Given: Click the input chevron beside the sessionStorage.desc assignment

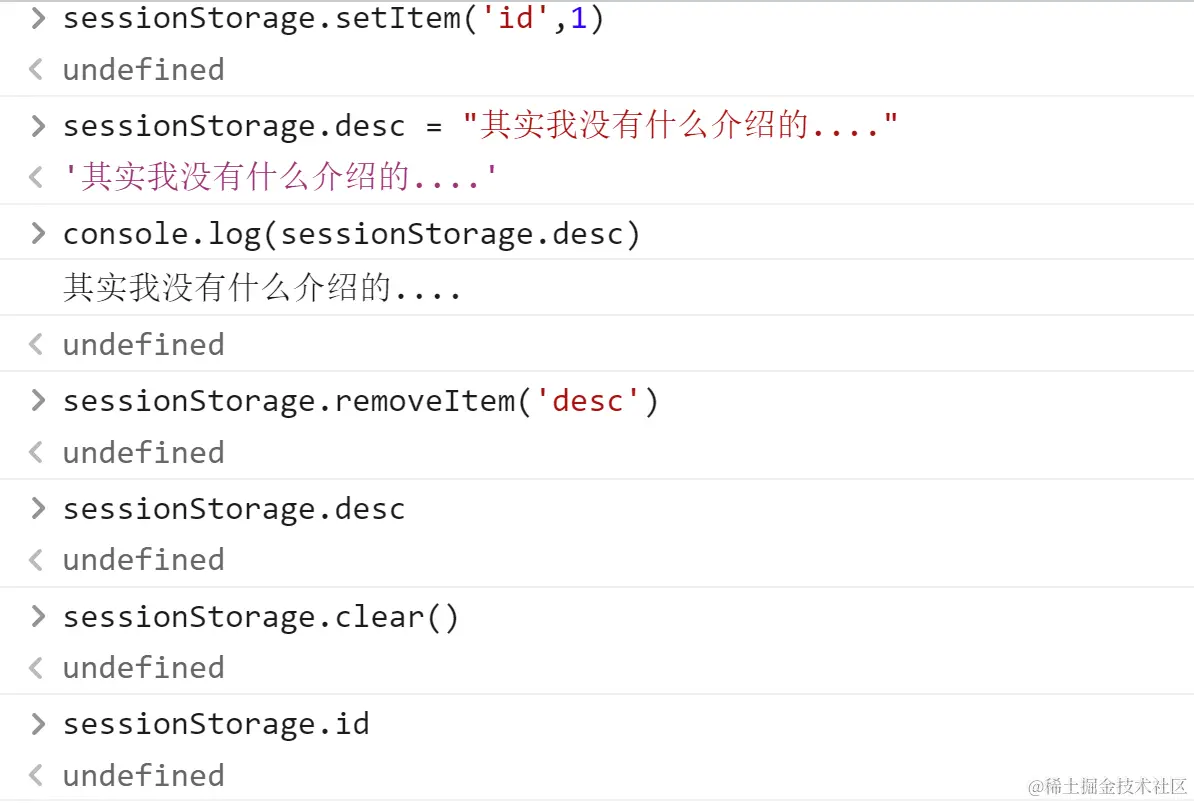Looking at the screenshot, I should click(38, 126).
